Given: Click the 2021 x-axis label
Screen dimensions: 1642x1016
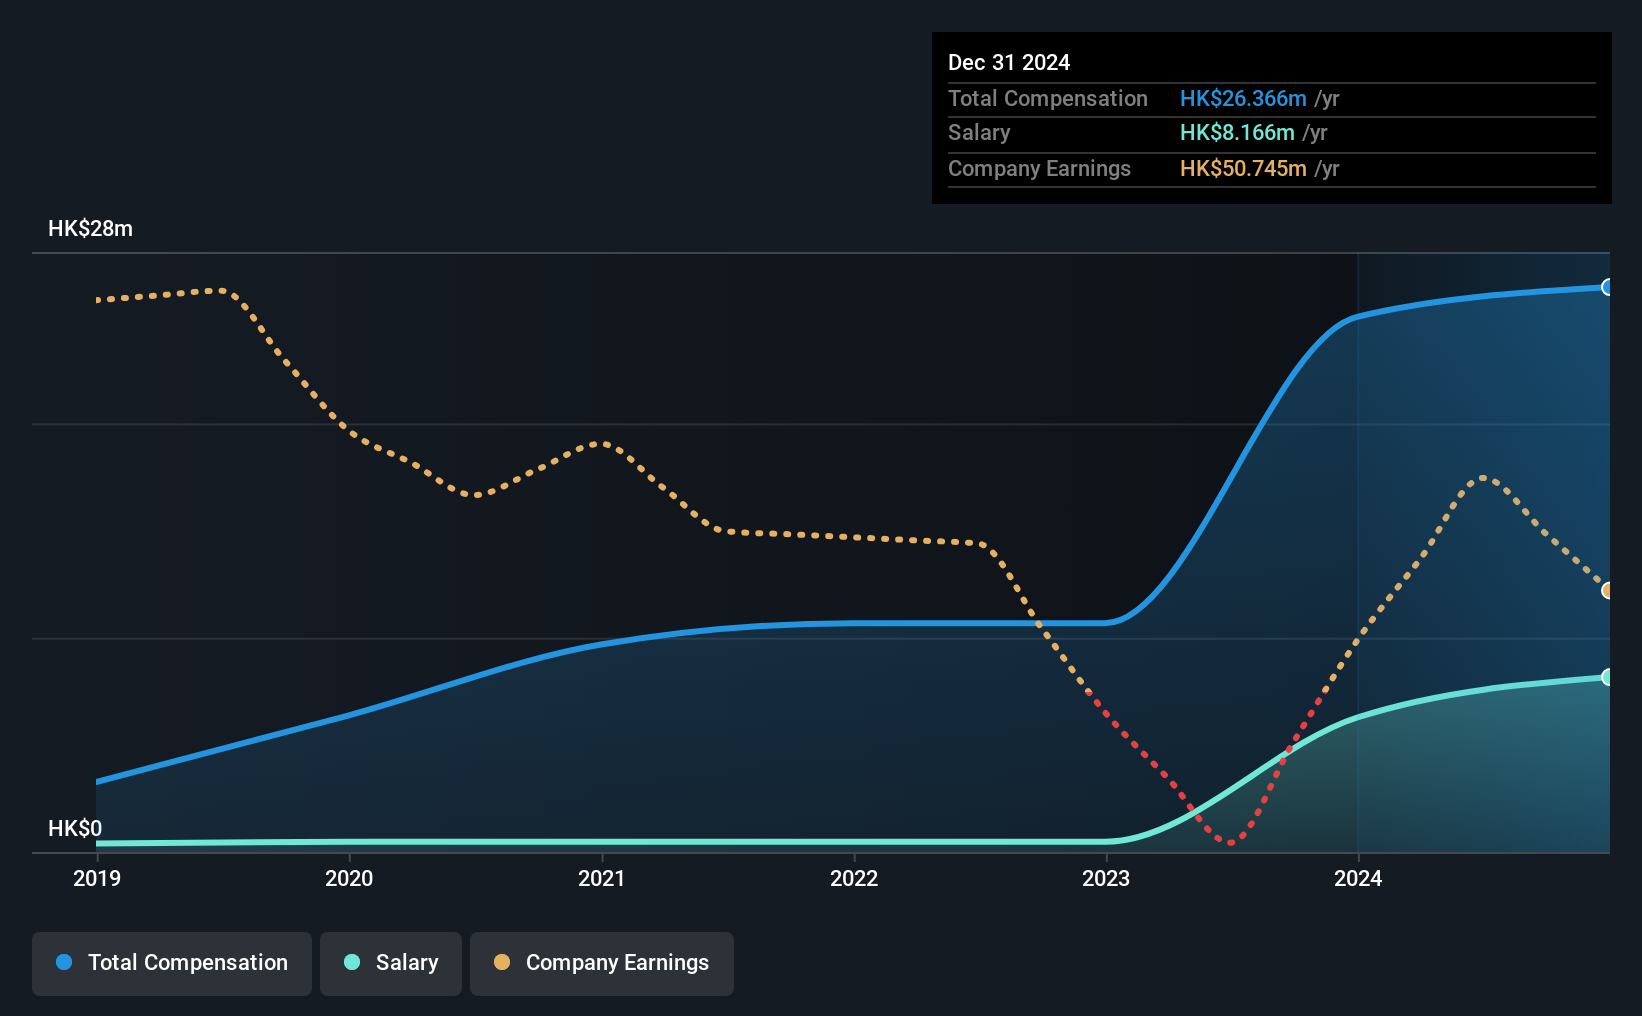Looking at the screenshot, I should 602,878.
